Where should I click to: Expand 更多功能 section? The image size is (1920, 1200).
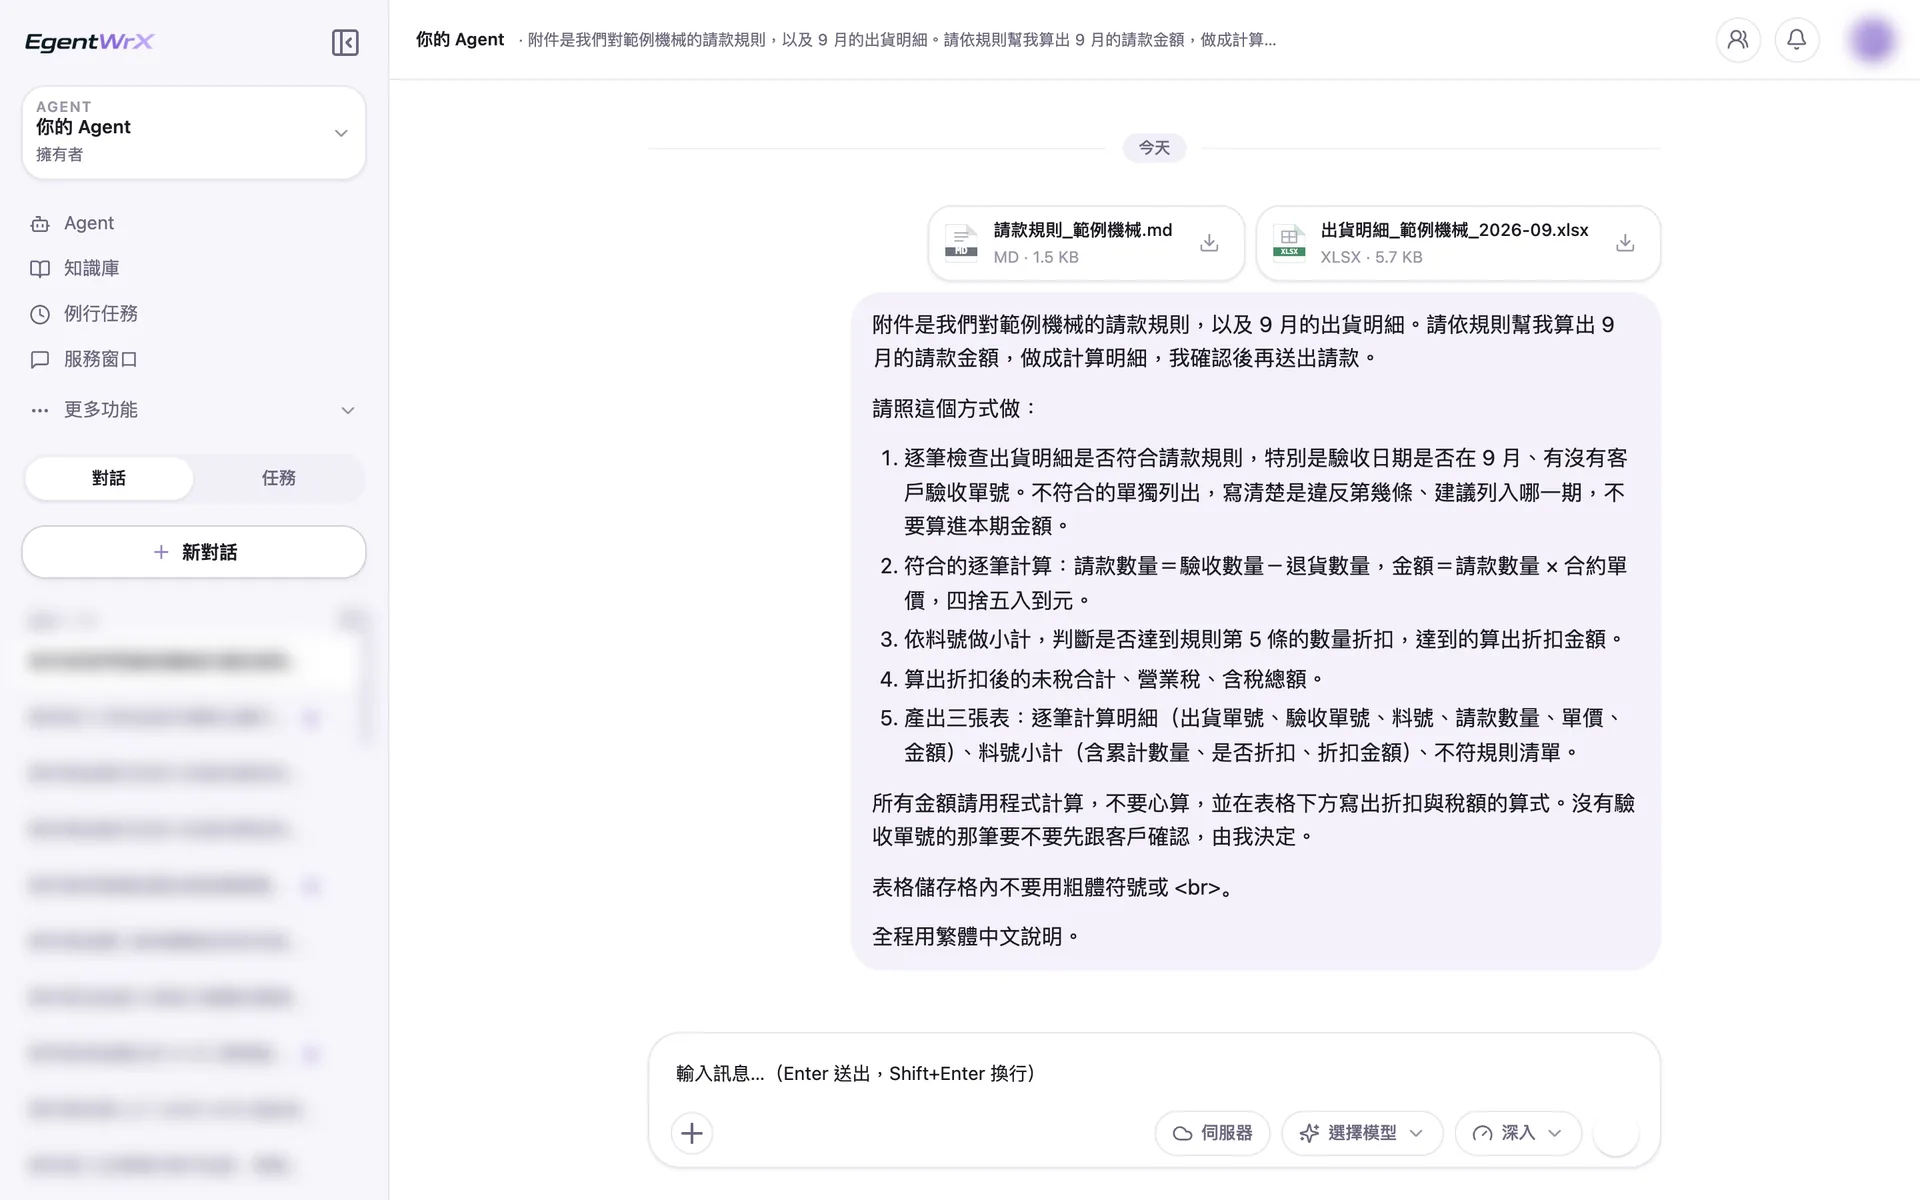(194, 410)
